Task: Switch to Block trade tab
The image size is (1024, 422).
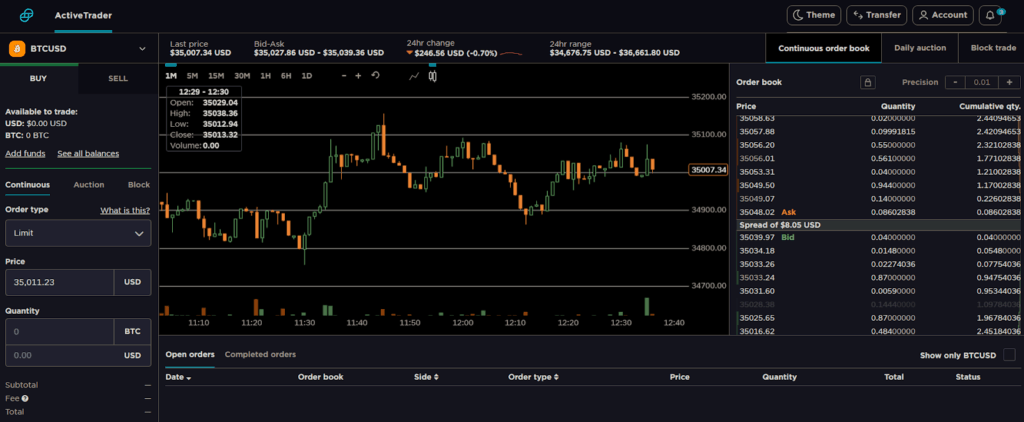Action: tap(993, 48)
